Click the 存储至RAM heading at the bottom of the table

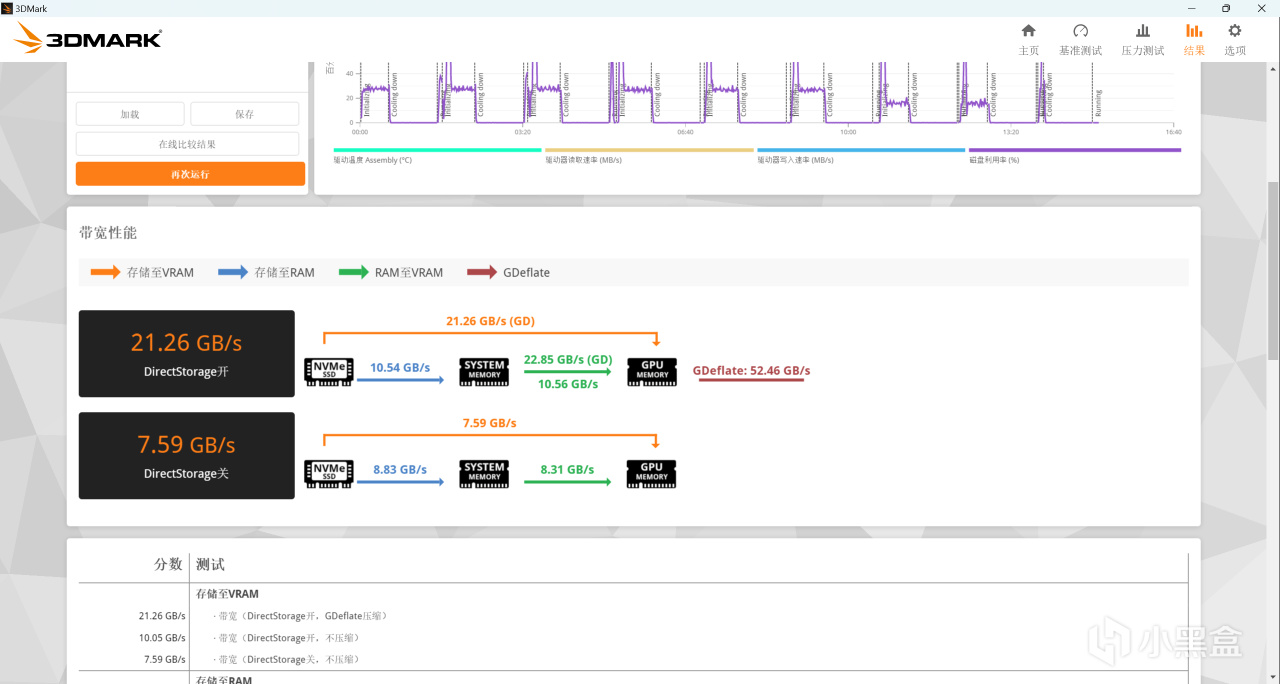(x=223, y=680)
